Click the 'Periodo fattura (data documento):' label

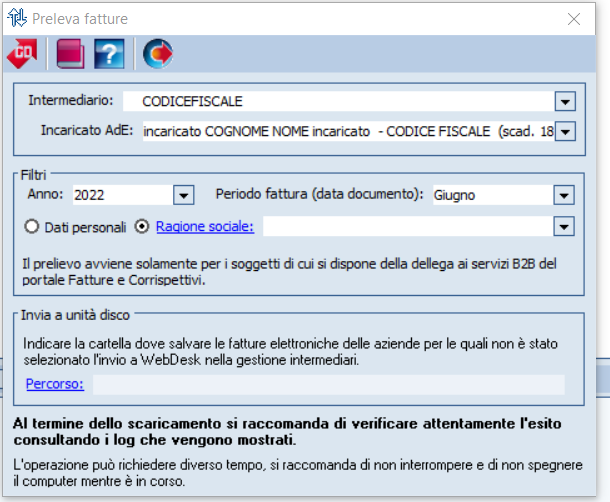tap(319, 194)
